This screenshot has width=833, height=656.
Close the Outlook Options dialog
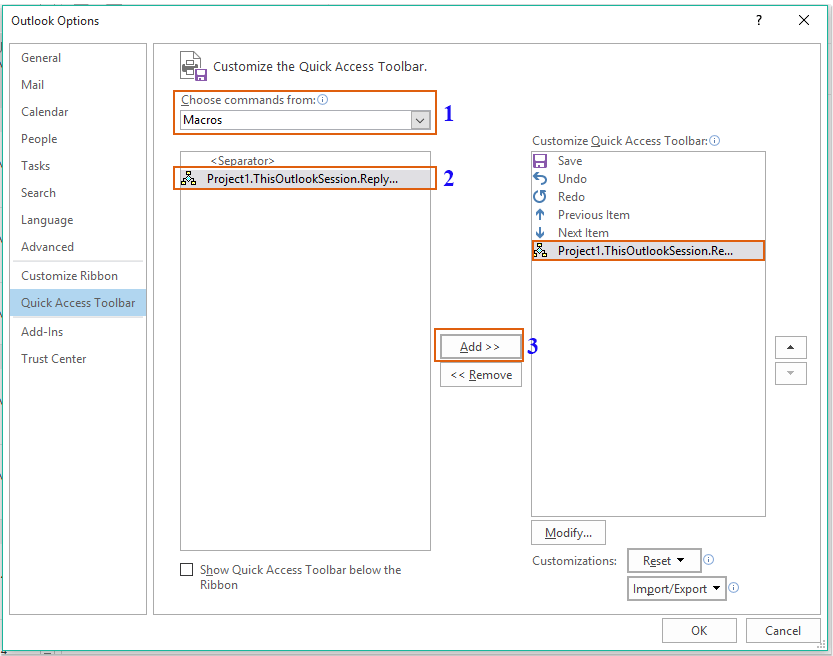point(804,20)
